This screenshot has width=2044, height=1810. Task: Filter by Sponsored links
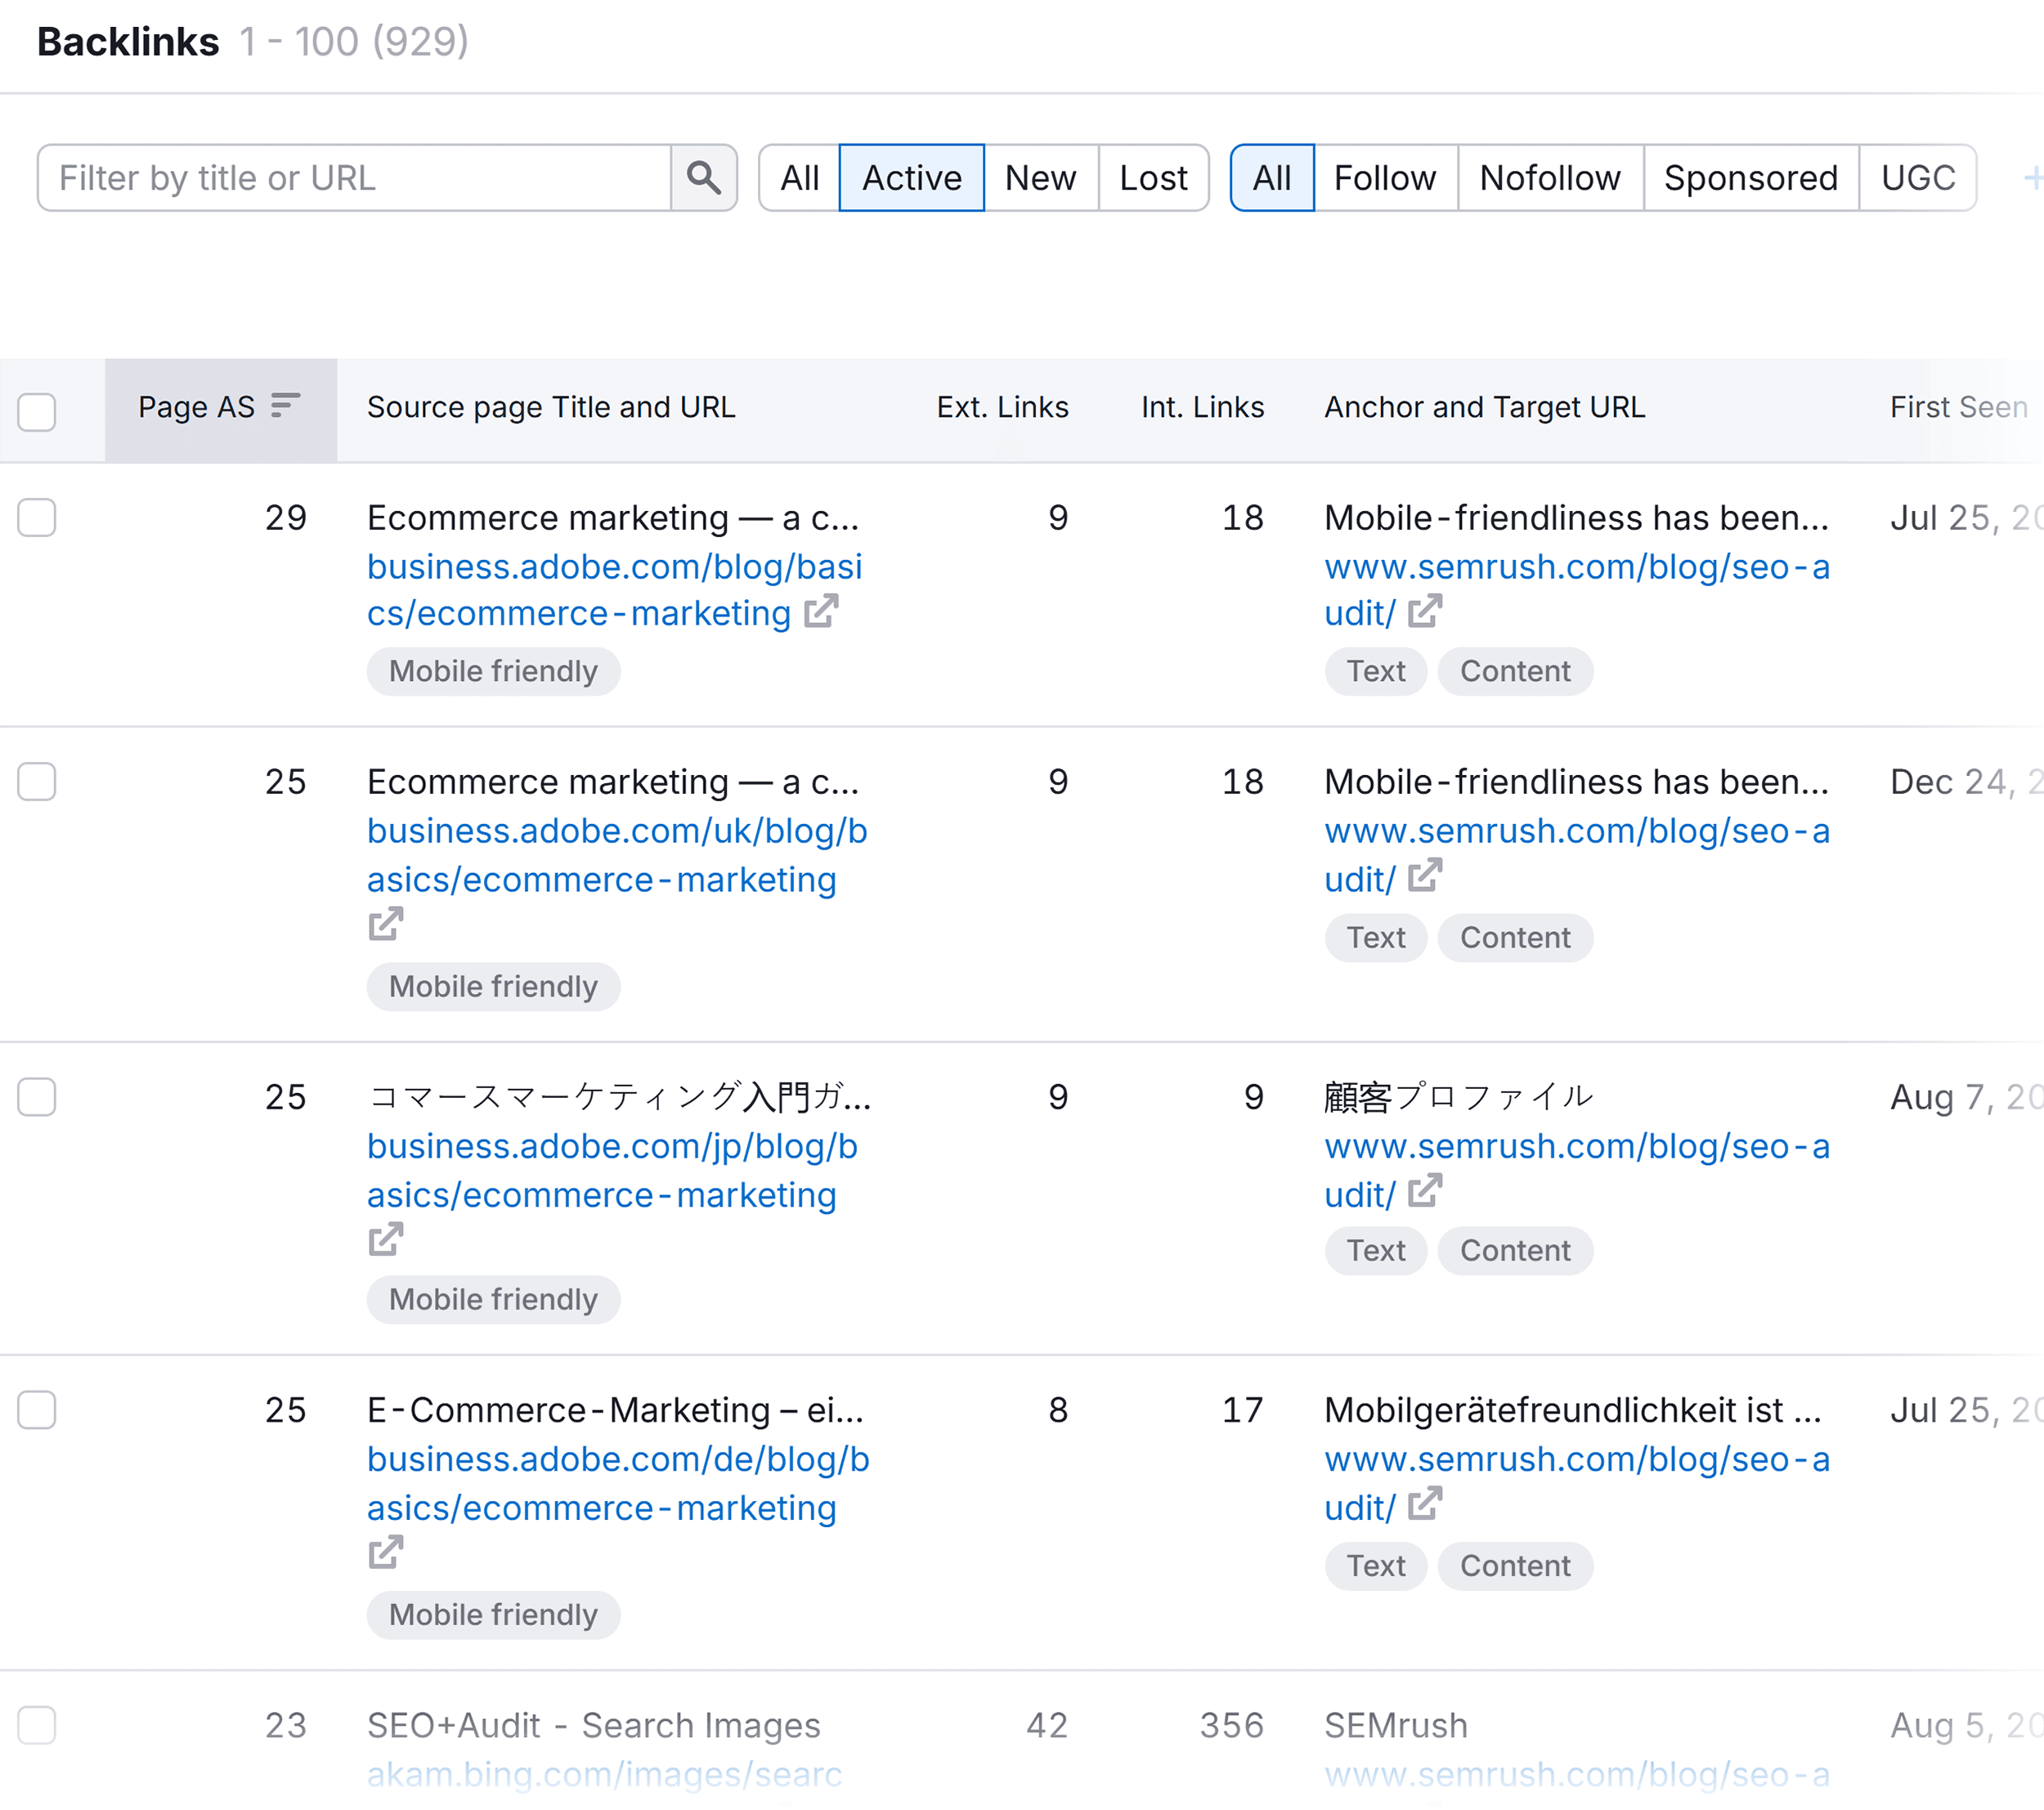click(x=1751, y=178)
